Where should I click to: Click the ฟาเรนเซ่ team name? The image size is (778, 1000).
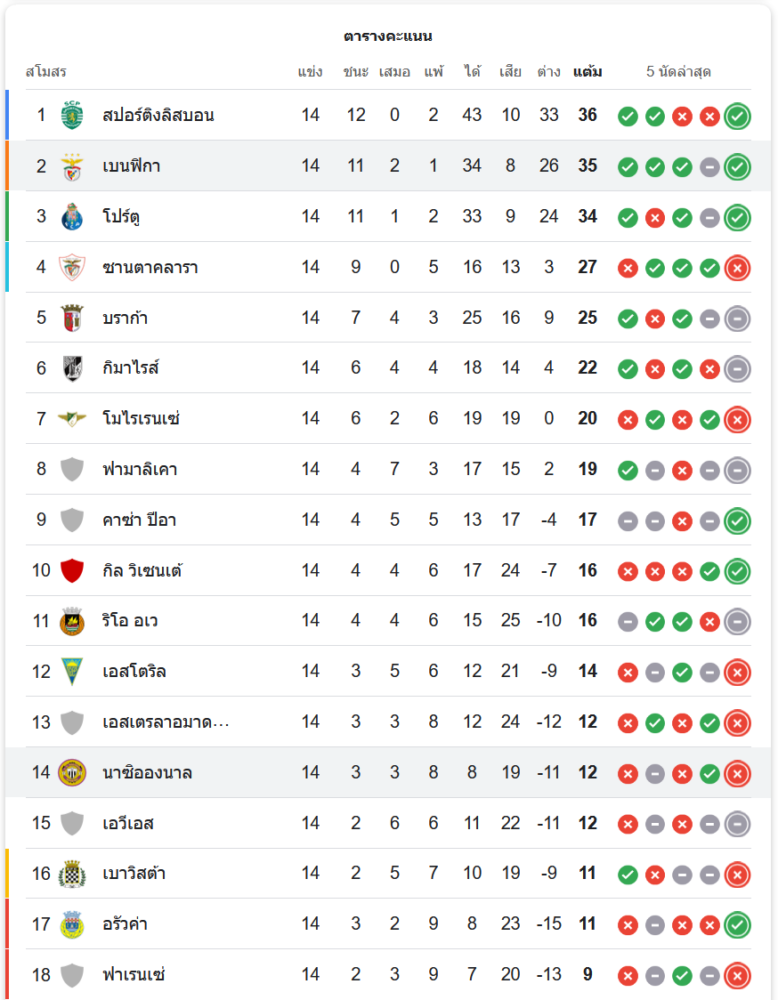click(x=133, y=975)
